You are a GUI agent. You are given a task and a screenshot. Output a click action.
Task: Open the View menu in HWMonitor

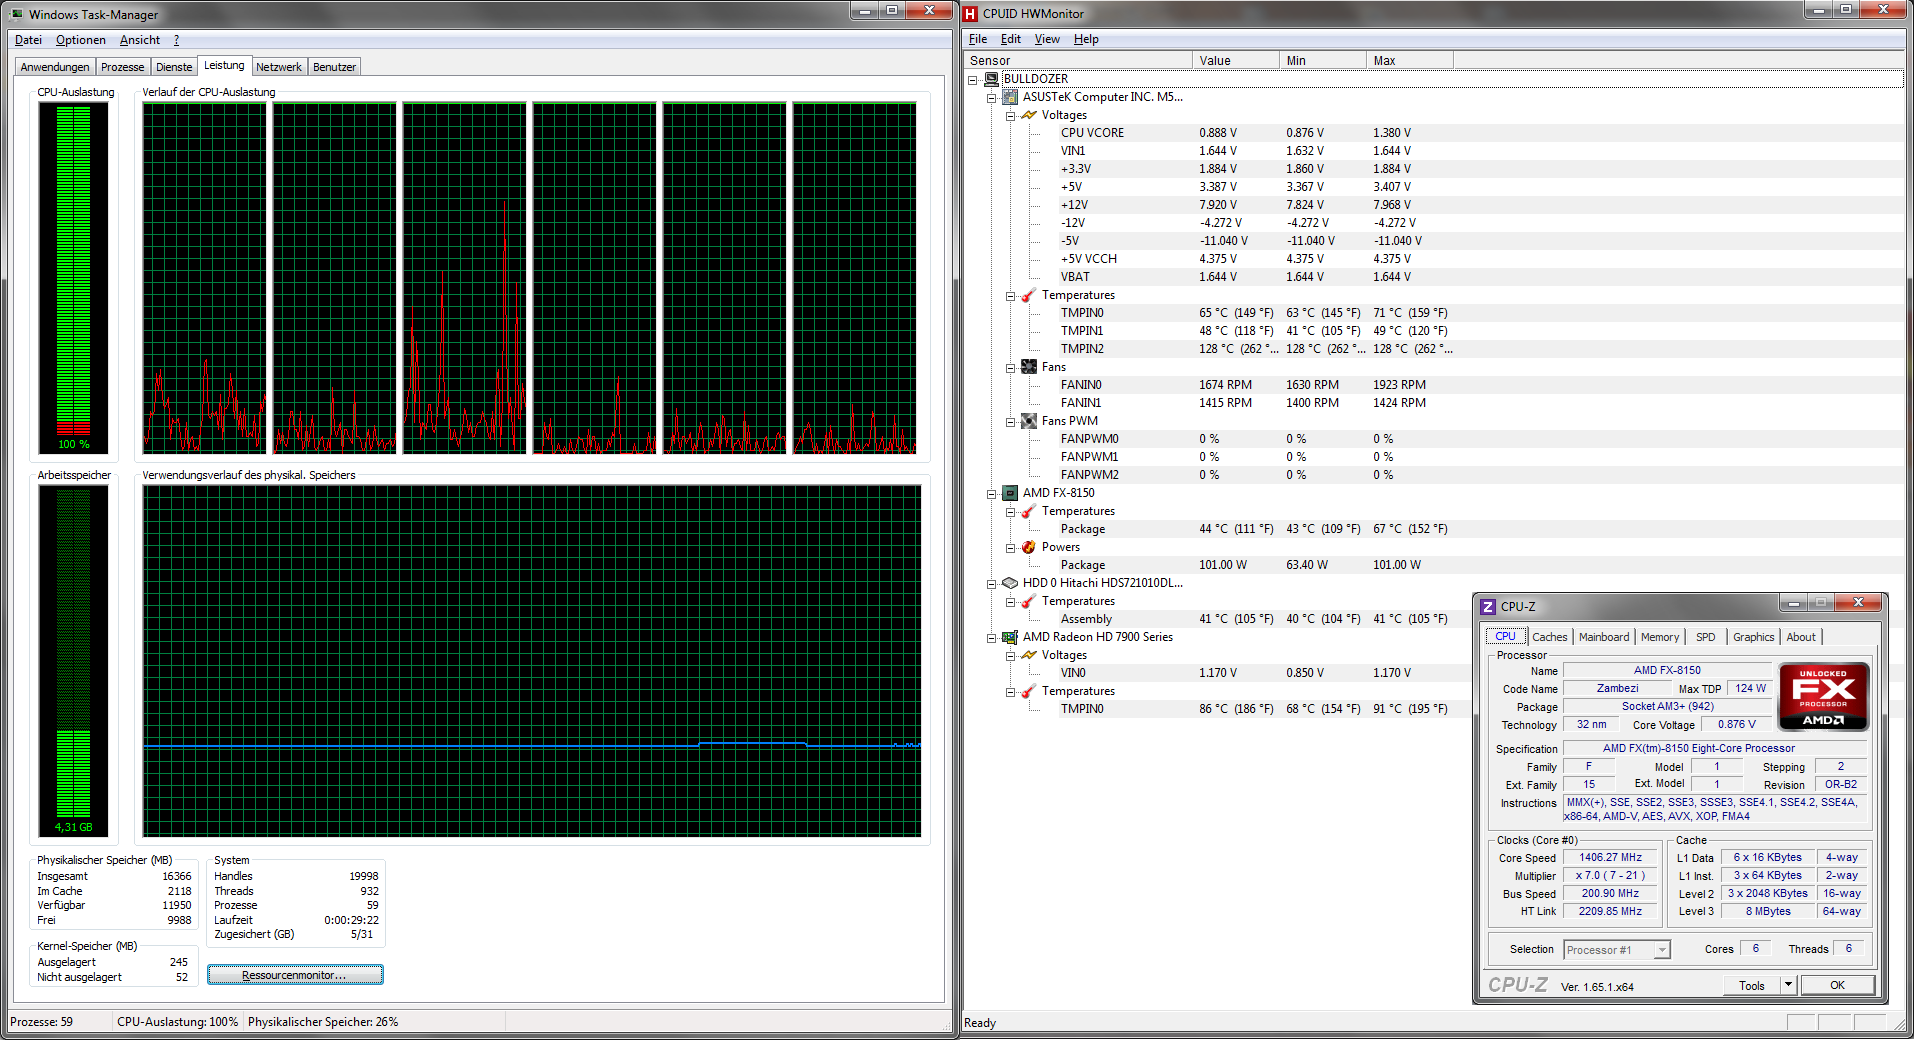pos(1047,39)
